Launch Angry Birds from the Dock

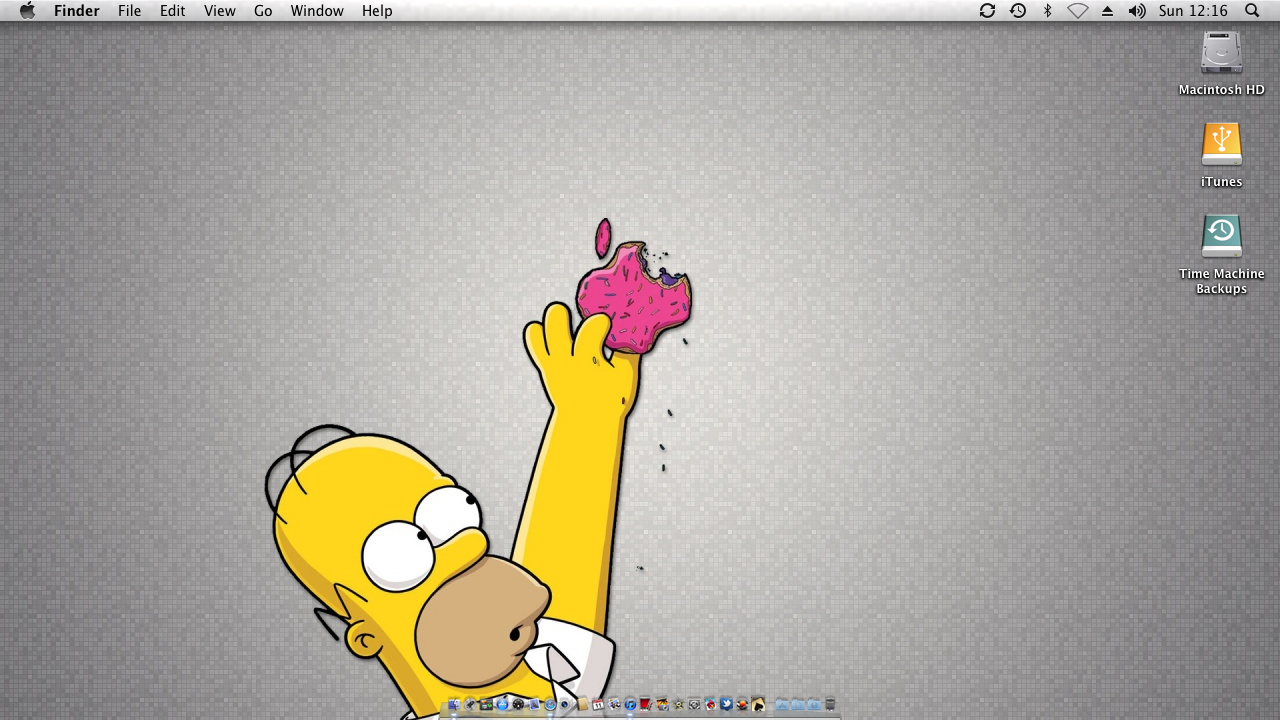click(710, 704)
